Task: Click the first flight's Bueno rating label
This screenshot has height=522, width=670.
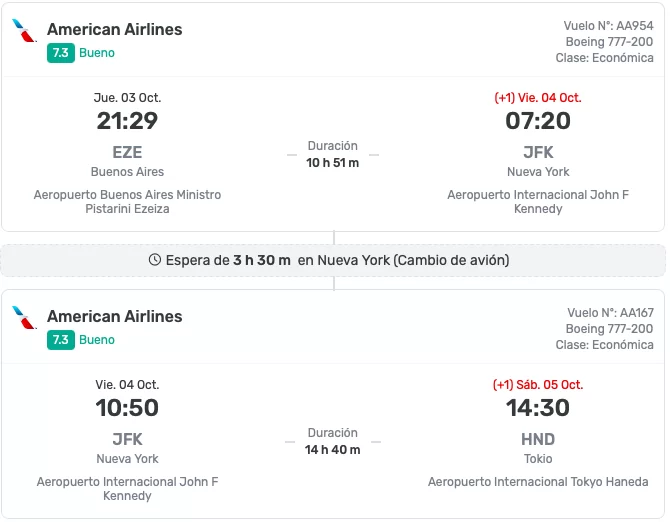Action: [97, 53]
